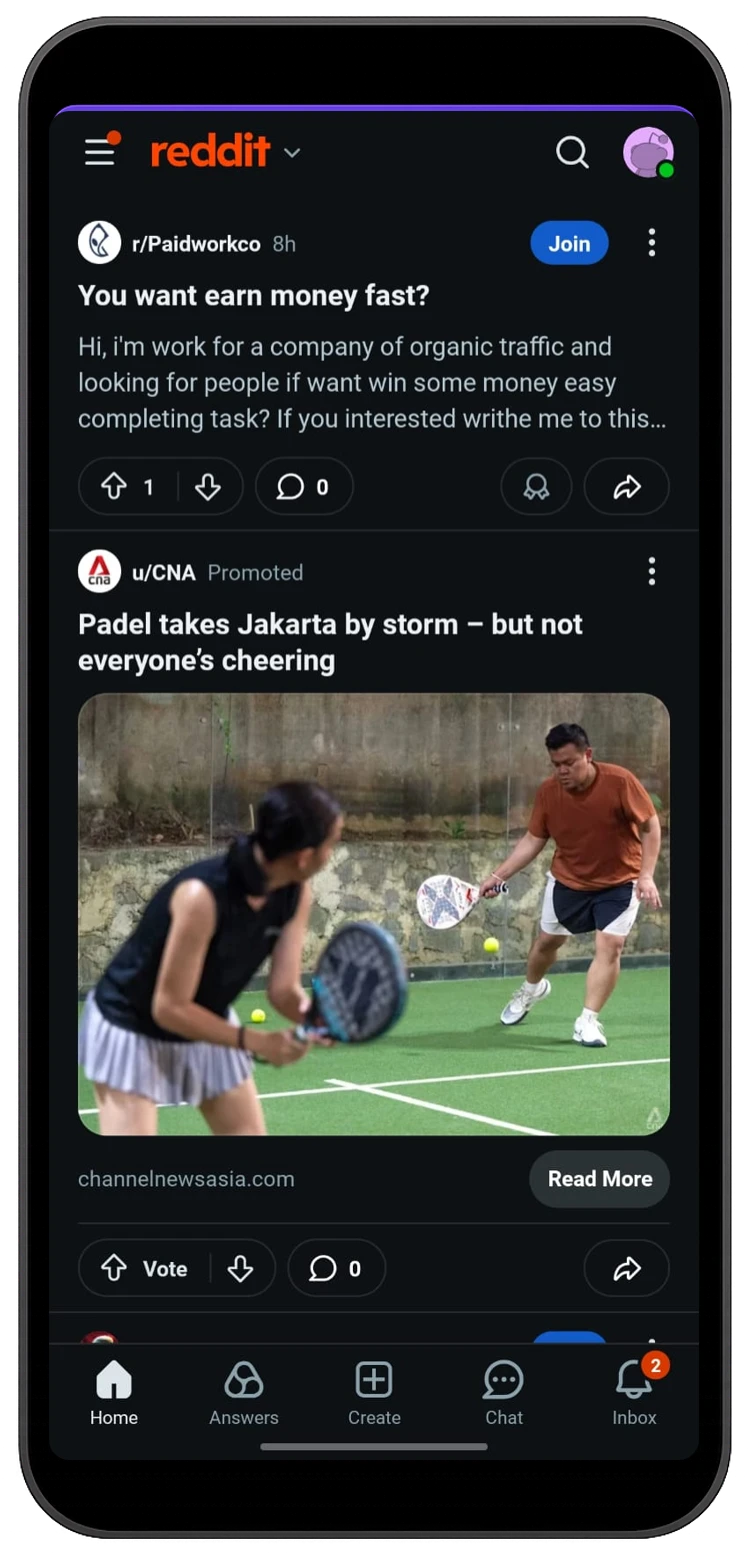Screen dimensions: 748x1554
Task: Open overflow menu on Paidworkco post
Action: [x=651, y=243]
